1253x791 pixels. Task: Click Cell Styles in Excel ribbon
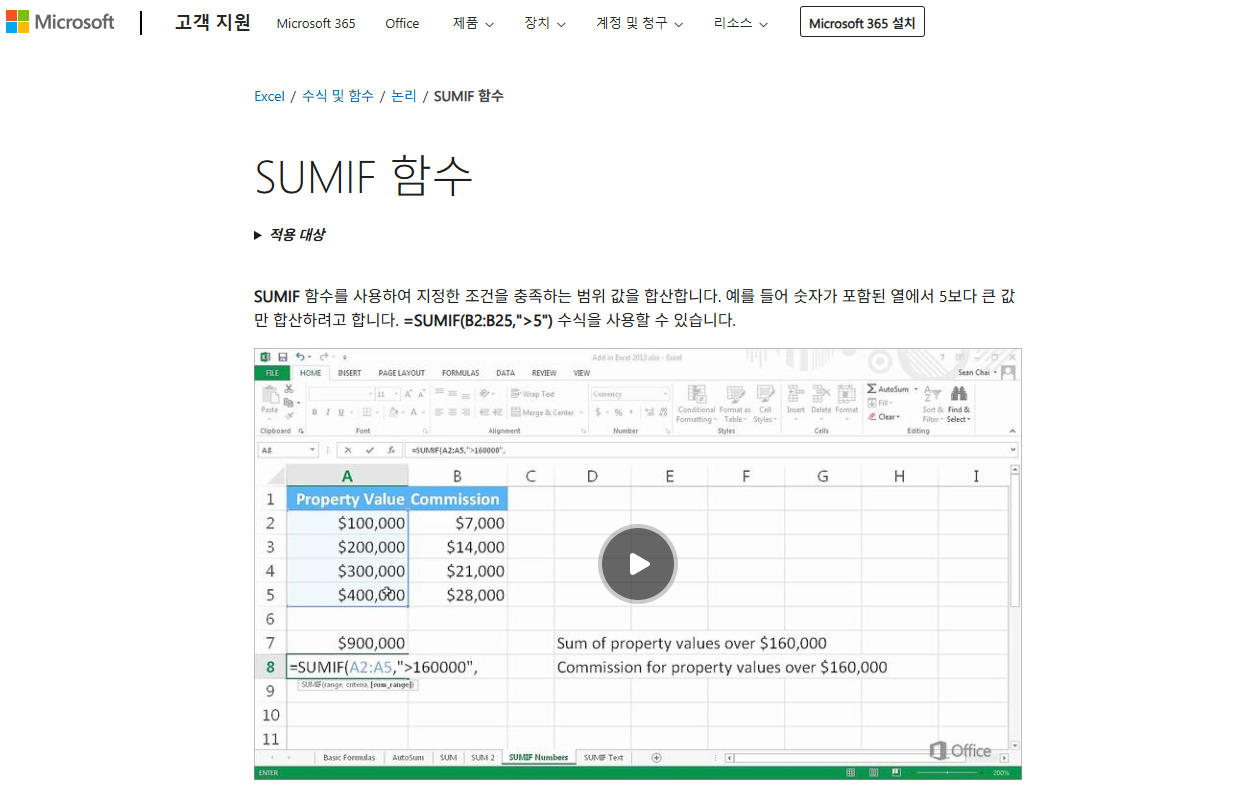tap(765, 404)
